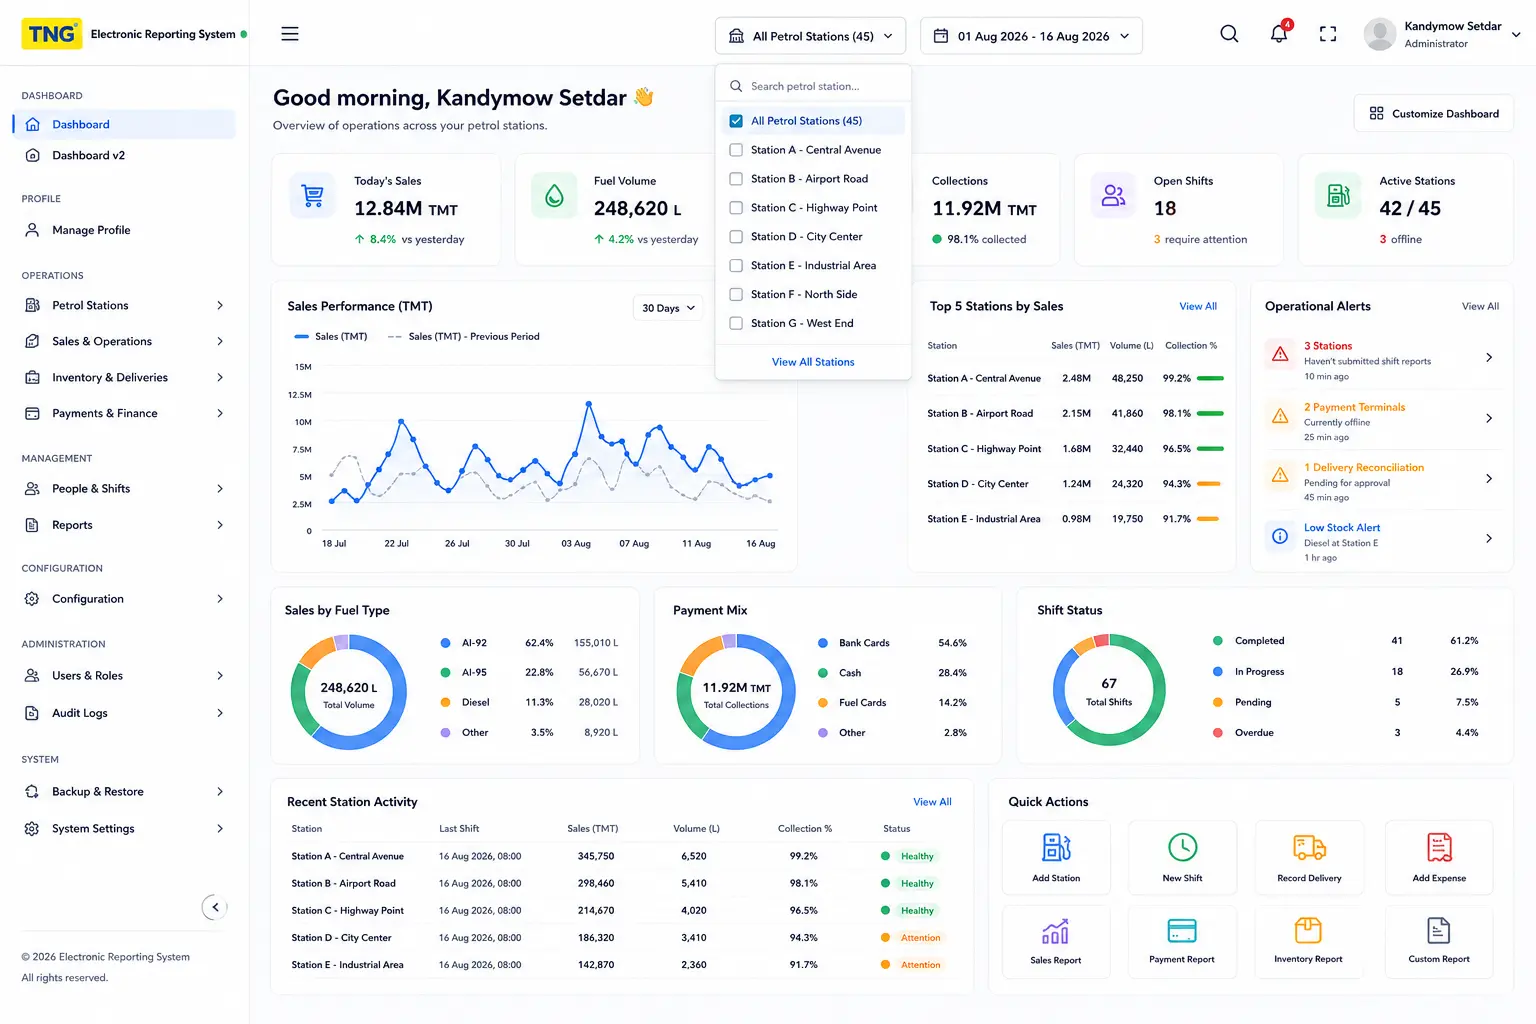The image size is (1536, 1024).
Task: Expand the Petrol Stations sidebar chevron
Action: (x=220, y=306)
